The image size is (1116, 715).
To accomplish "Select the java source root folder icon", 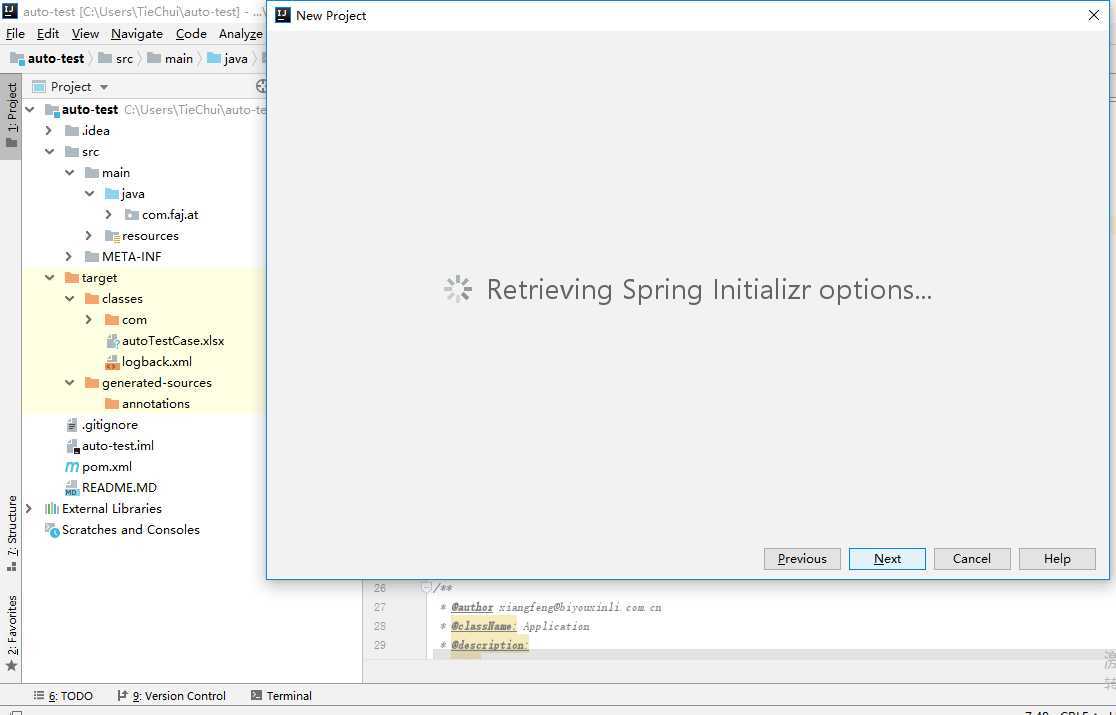I will pyautogui.click(x=111, y=194).
